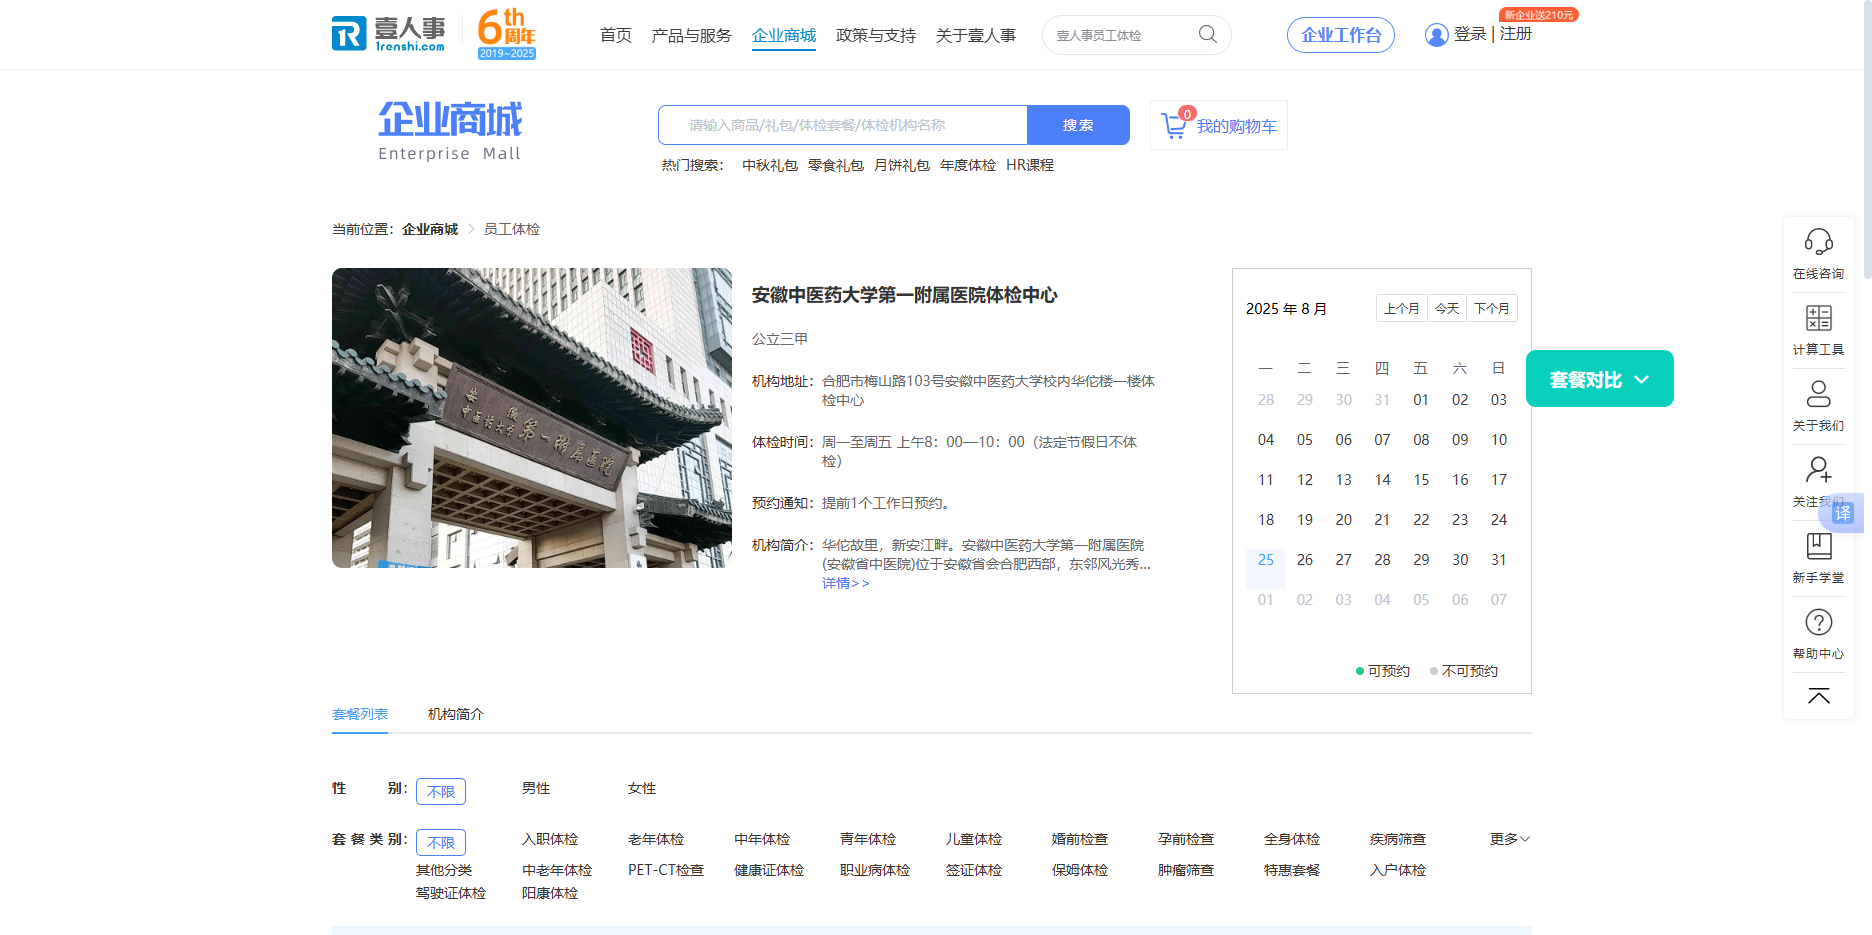This screenshot has height=935, width=1872.
Task: Filter by 婚前检查 category
Action: point(1080,839)
